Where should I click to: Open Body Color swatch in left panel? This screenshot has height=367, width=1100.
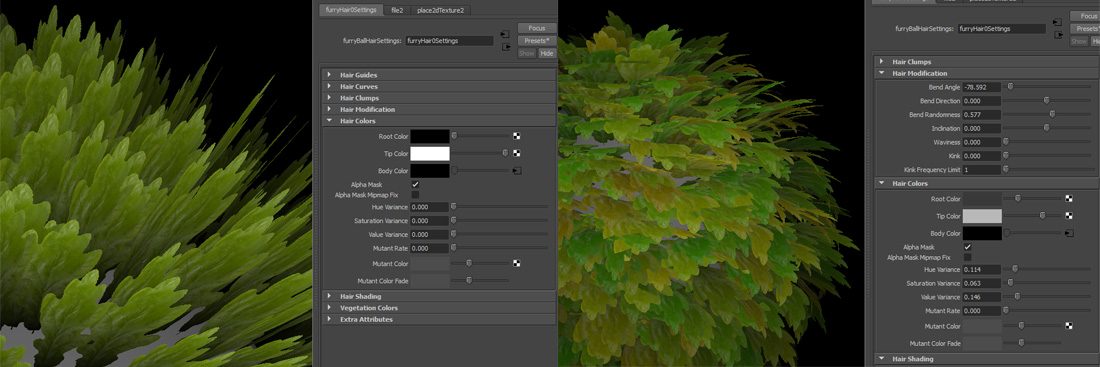point(429,171)
